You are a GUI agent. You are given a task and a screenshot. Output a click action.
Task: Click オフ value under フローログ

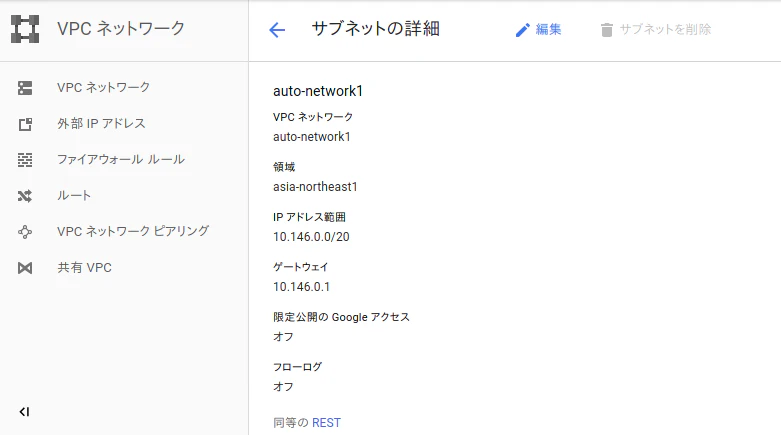(283, 387)
